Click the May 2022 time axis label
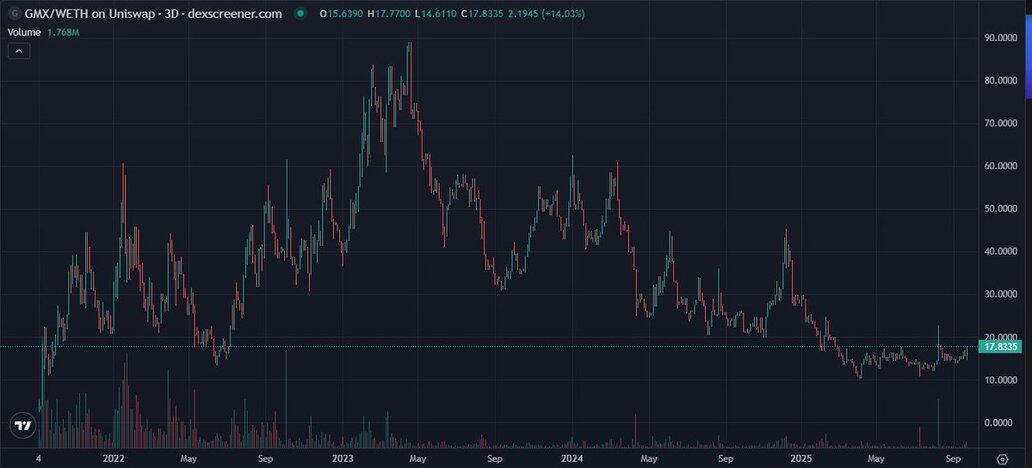Viewport: 1032px width, 468px height. click(x=188, y=458)
